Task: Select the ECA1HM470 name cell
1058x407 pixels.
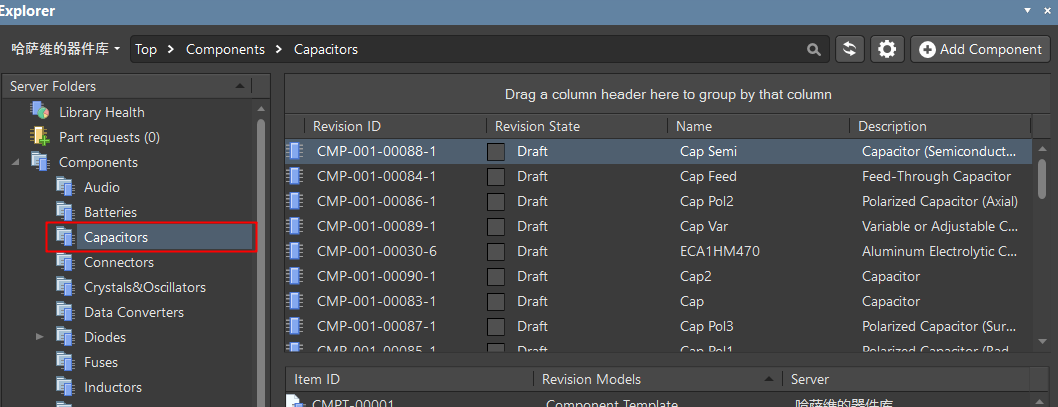Action: pos(720,251)
